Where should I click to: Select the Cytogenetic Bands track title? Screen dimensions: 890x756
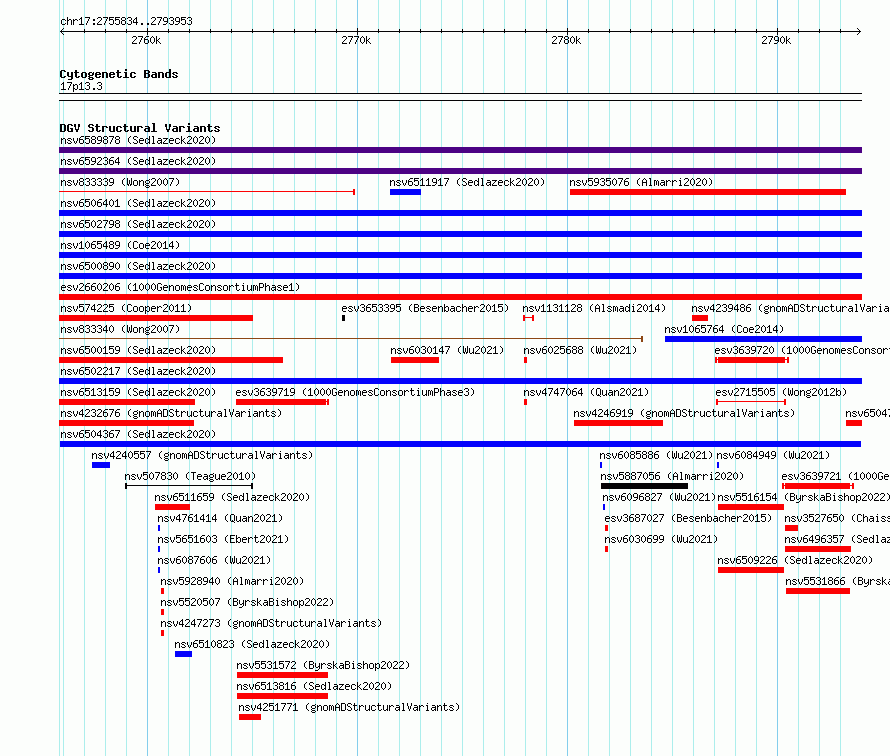point(119,74)
